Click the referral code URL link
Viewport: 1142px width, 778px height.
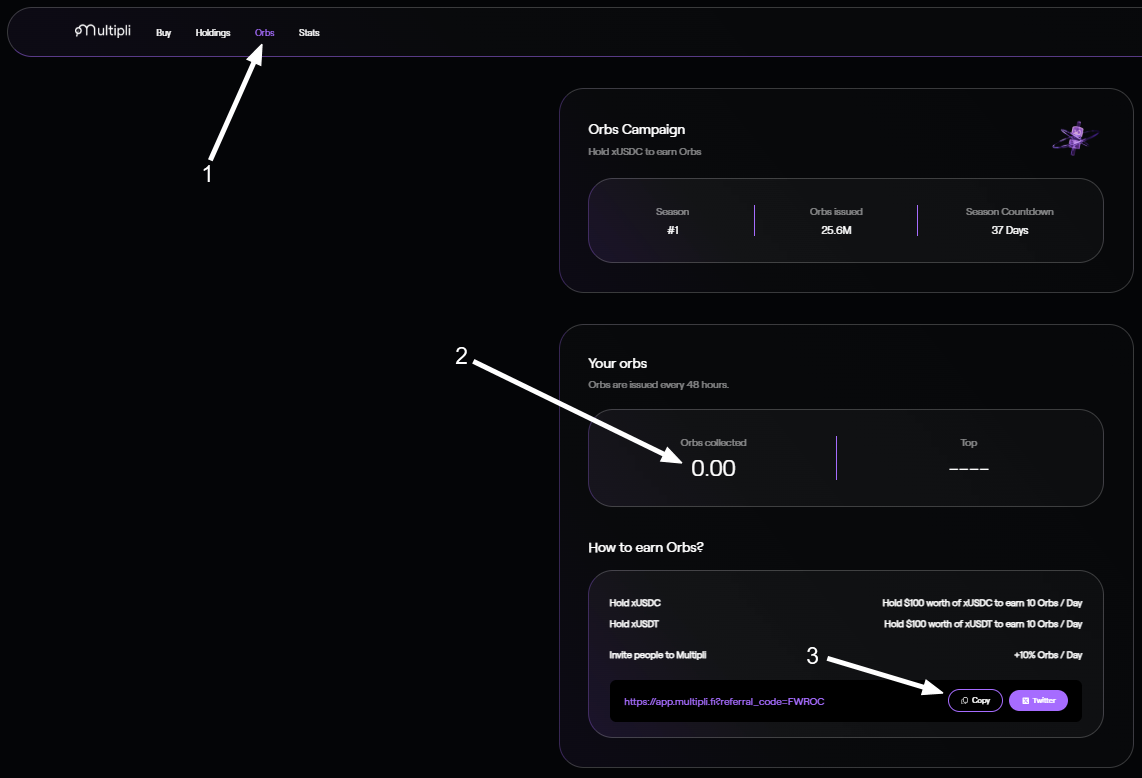723,702
